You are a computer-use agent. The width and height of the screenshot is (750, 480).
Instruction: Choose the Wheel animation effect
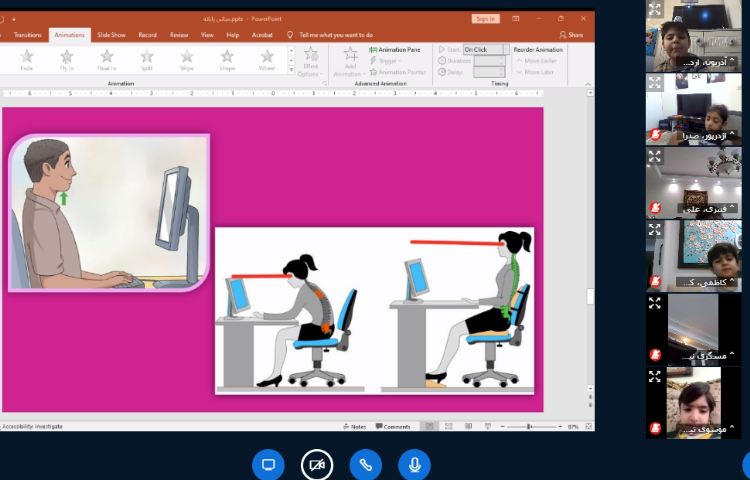click(x=267, y=58)
